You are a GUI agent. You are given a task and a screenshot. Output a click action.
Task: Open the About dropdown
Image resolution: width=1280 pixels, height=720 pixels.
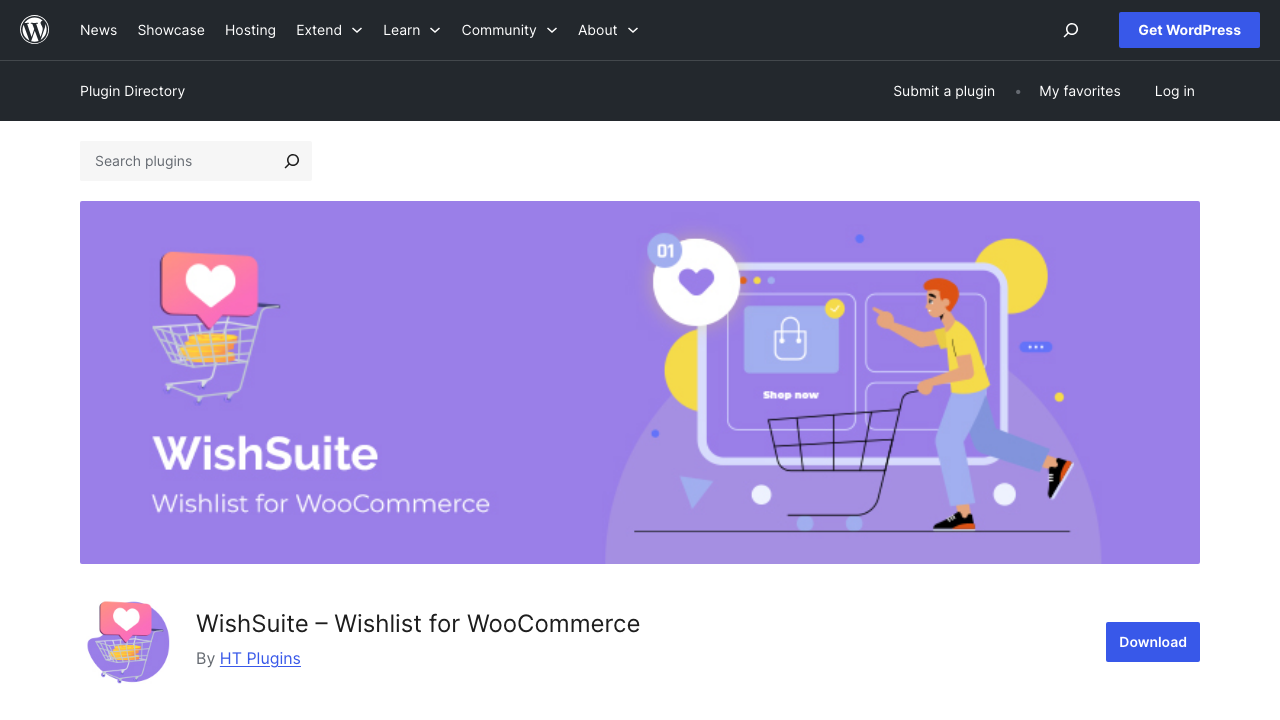607,30
